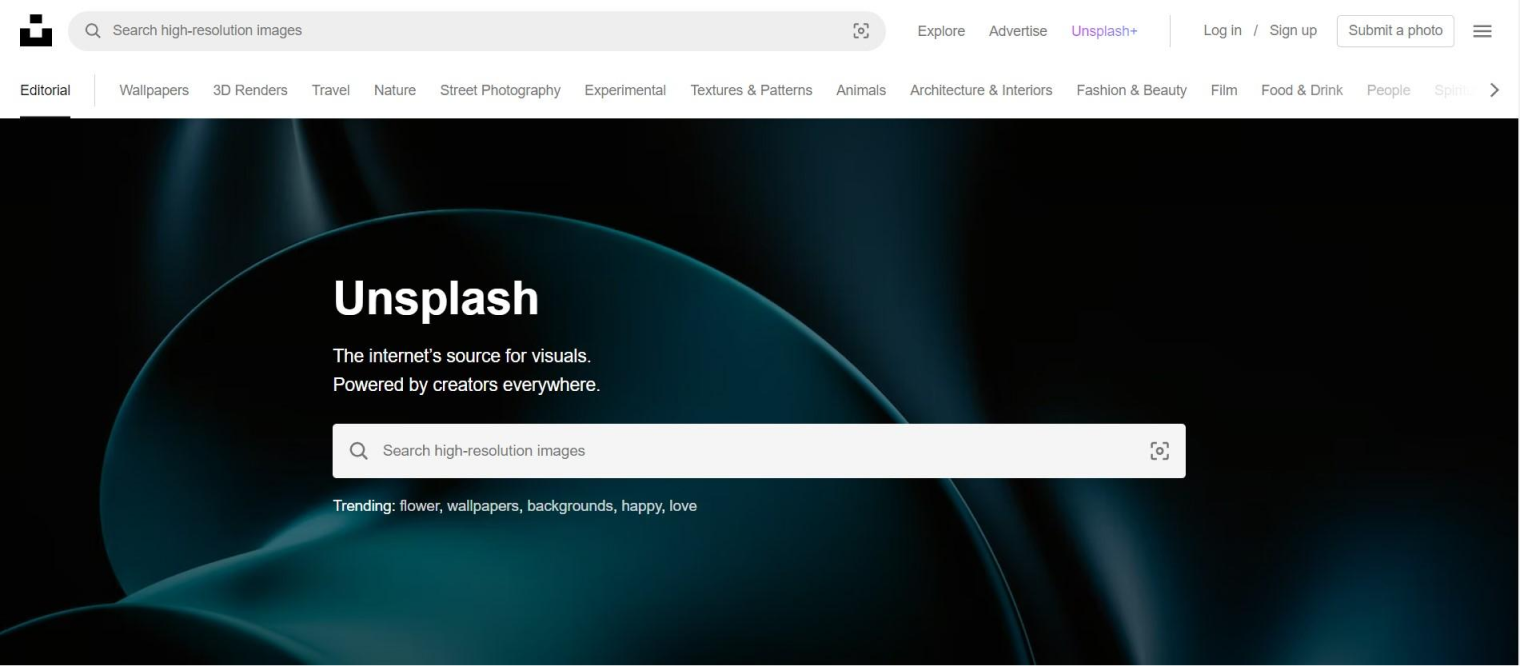Select the Animals category tab
The image size is (1520, 666).
coord(861,90)
